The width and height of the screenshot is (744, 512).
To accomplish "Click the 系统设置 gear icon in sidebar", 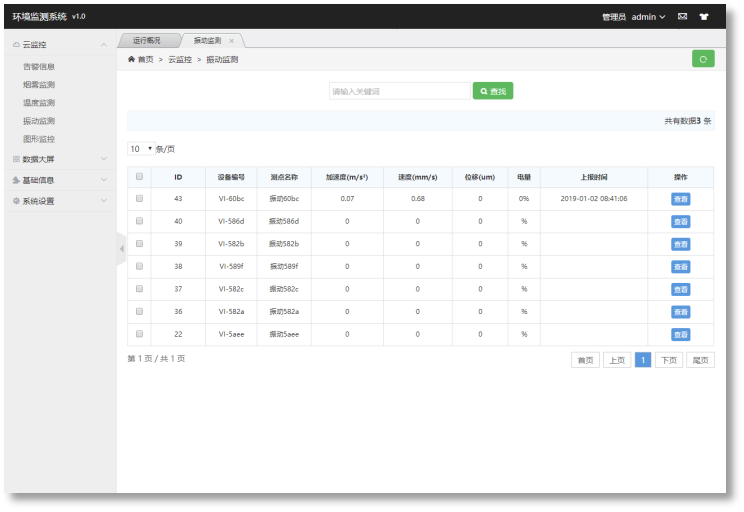I will pyautogui.click(x=15, y=201).
